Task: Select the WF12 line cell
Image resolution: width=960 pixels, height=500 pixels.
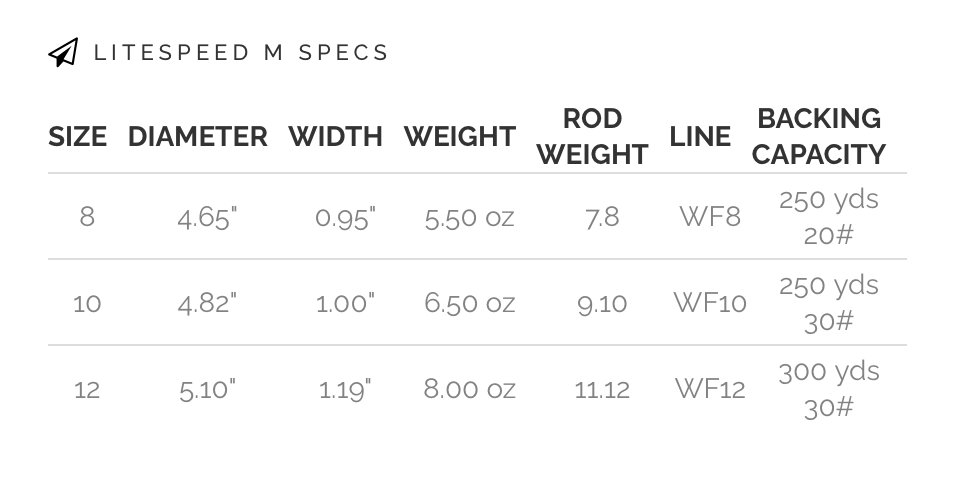Action: pos(710,389)
